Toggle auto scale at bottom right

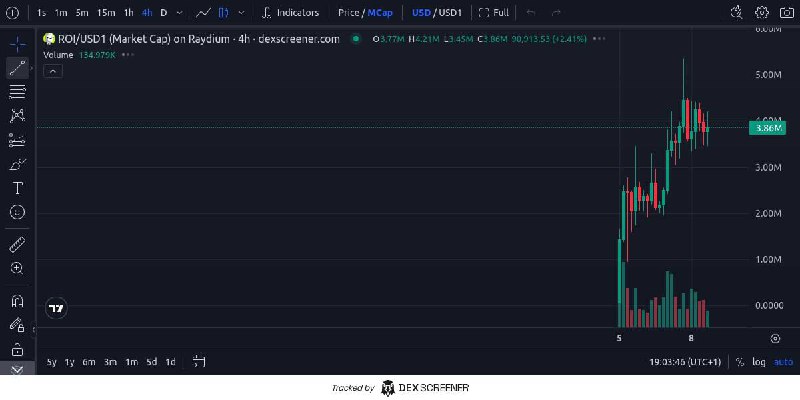[783, 362]
